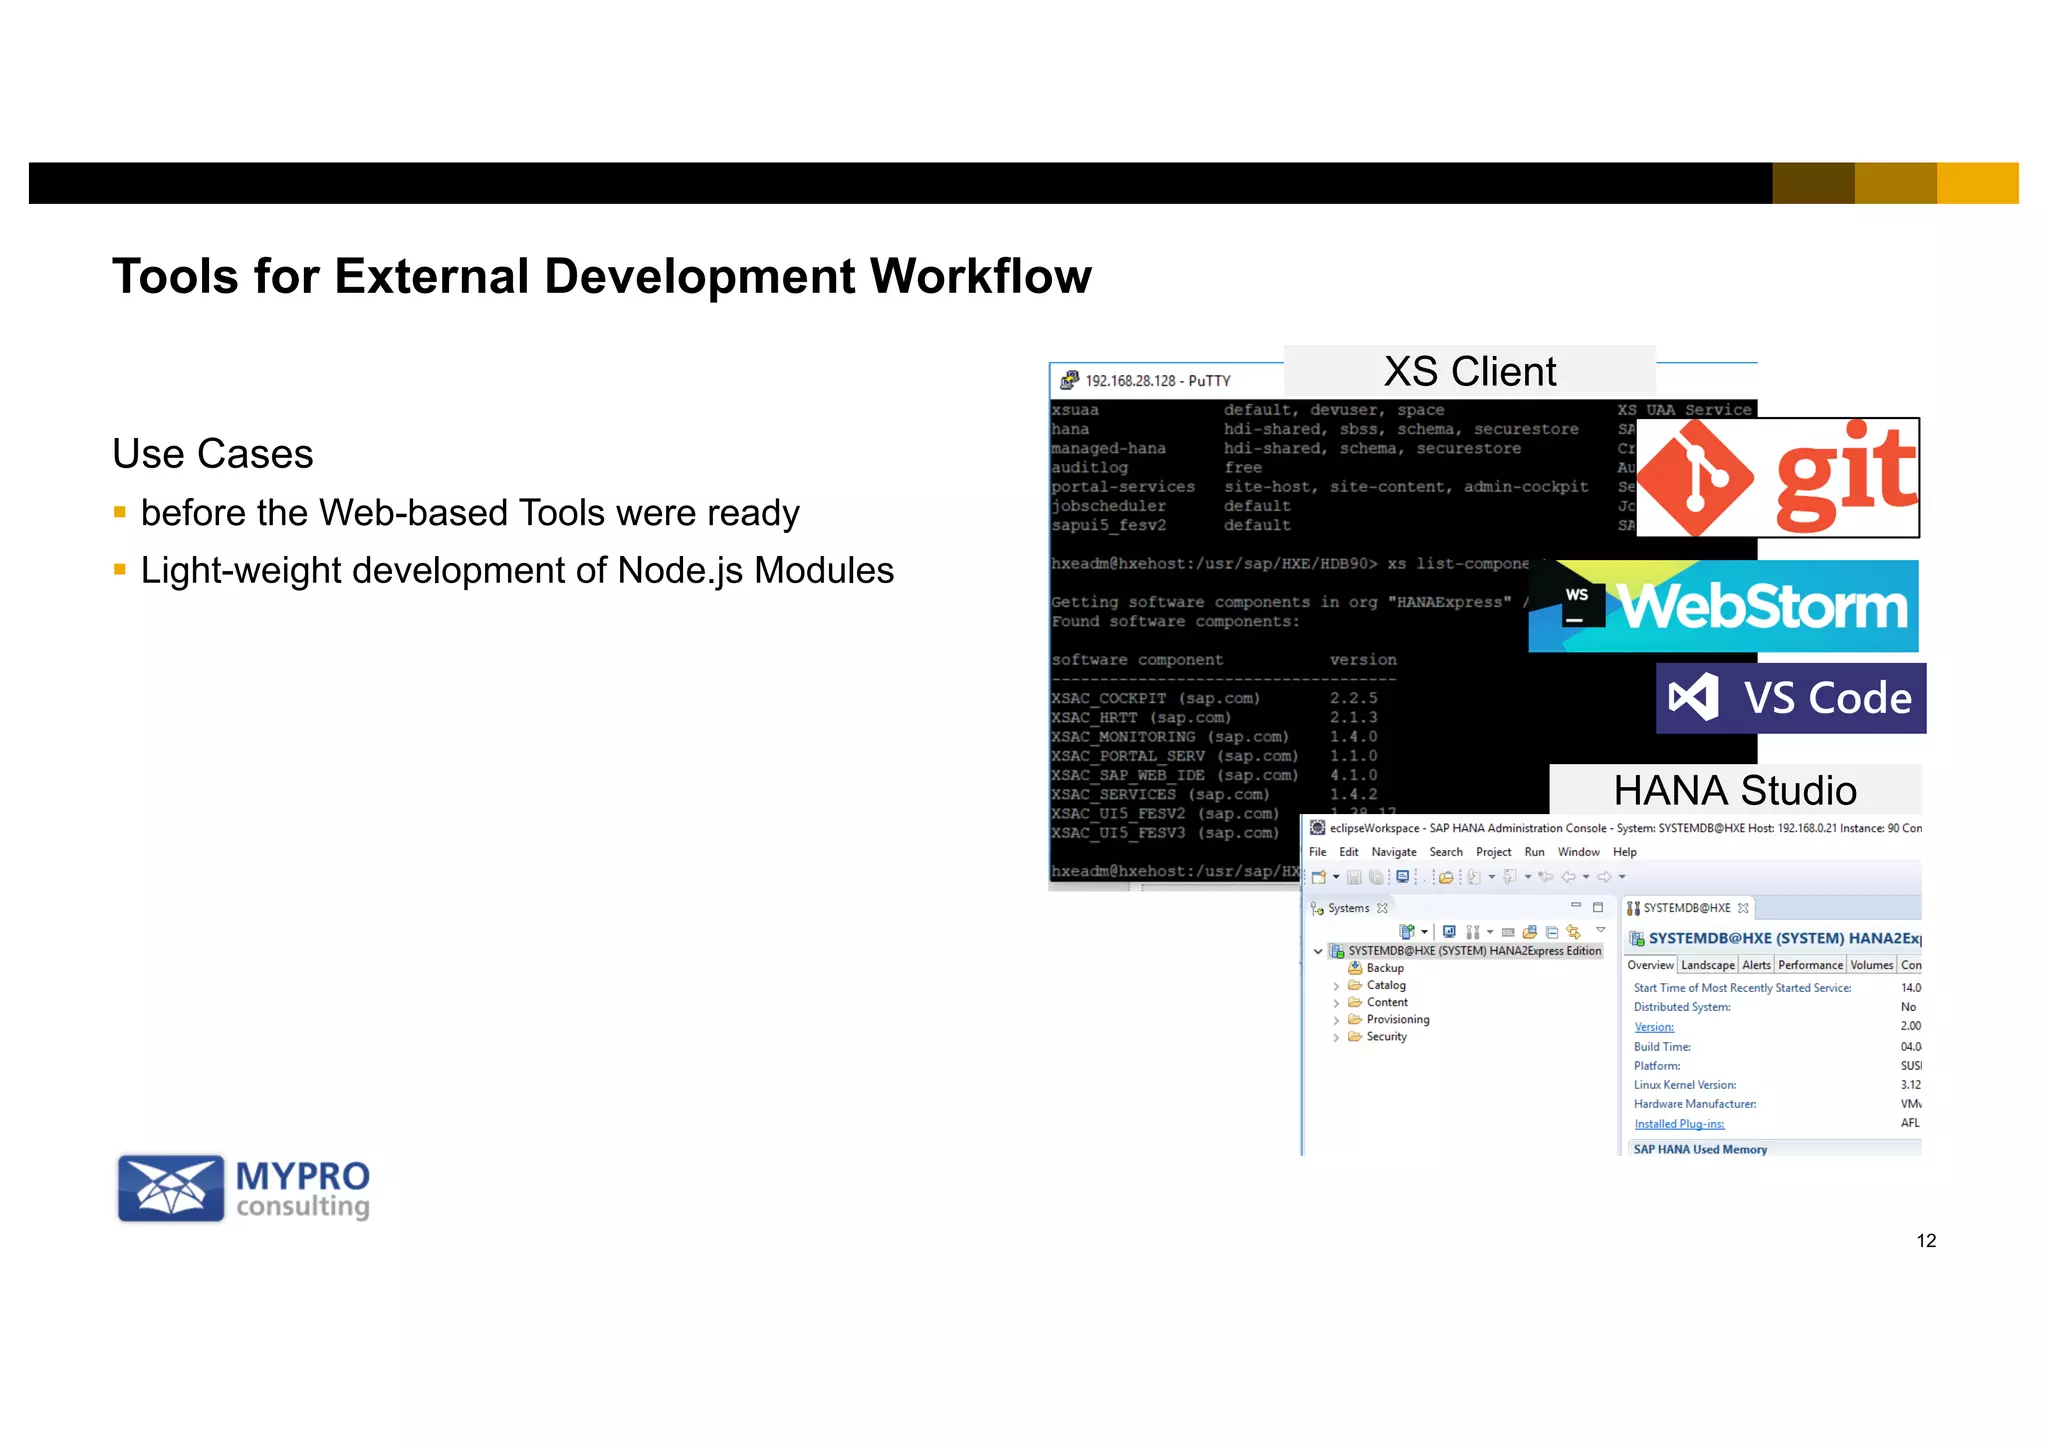Screen dimensions: 2048x1447
Task: Click the VS Code logo banner
Action: 1791,698
